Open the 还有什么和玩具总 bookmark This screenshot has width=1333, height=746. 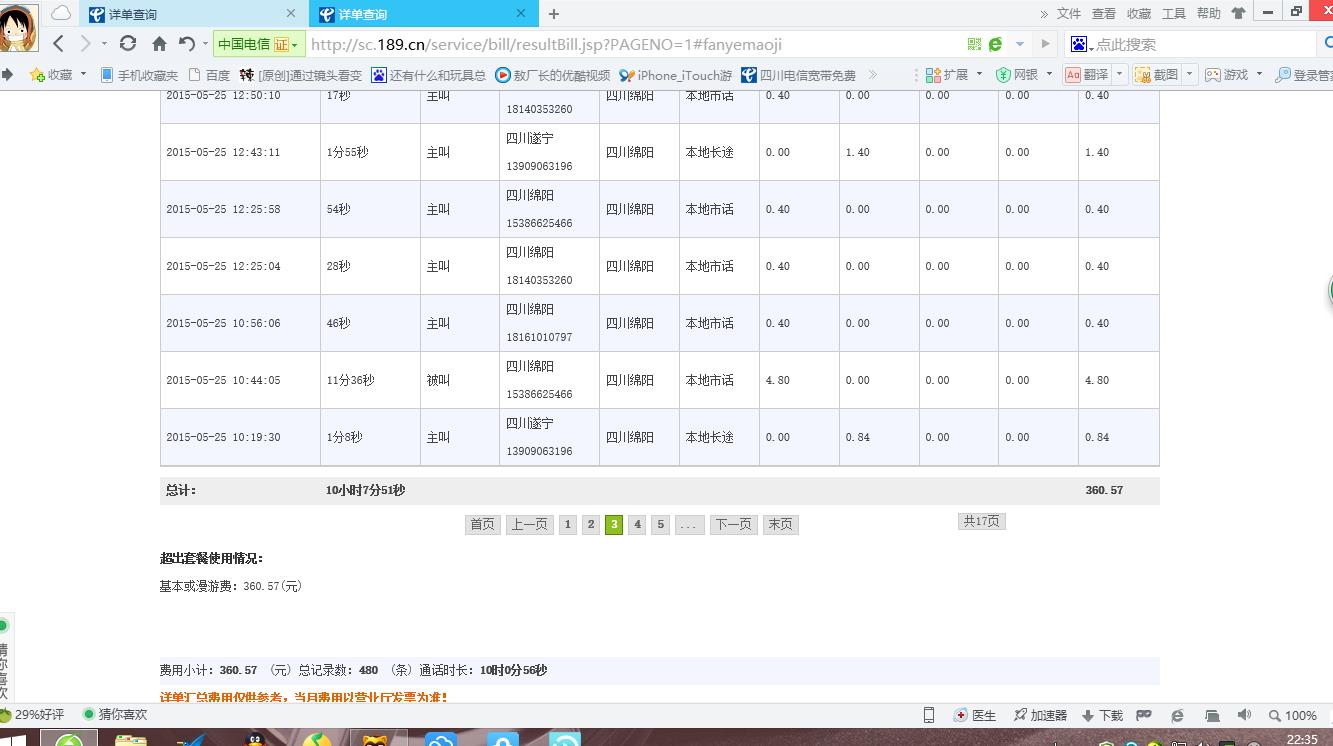point(428,75)
